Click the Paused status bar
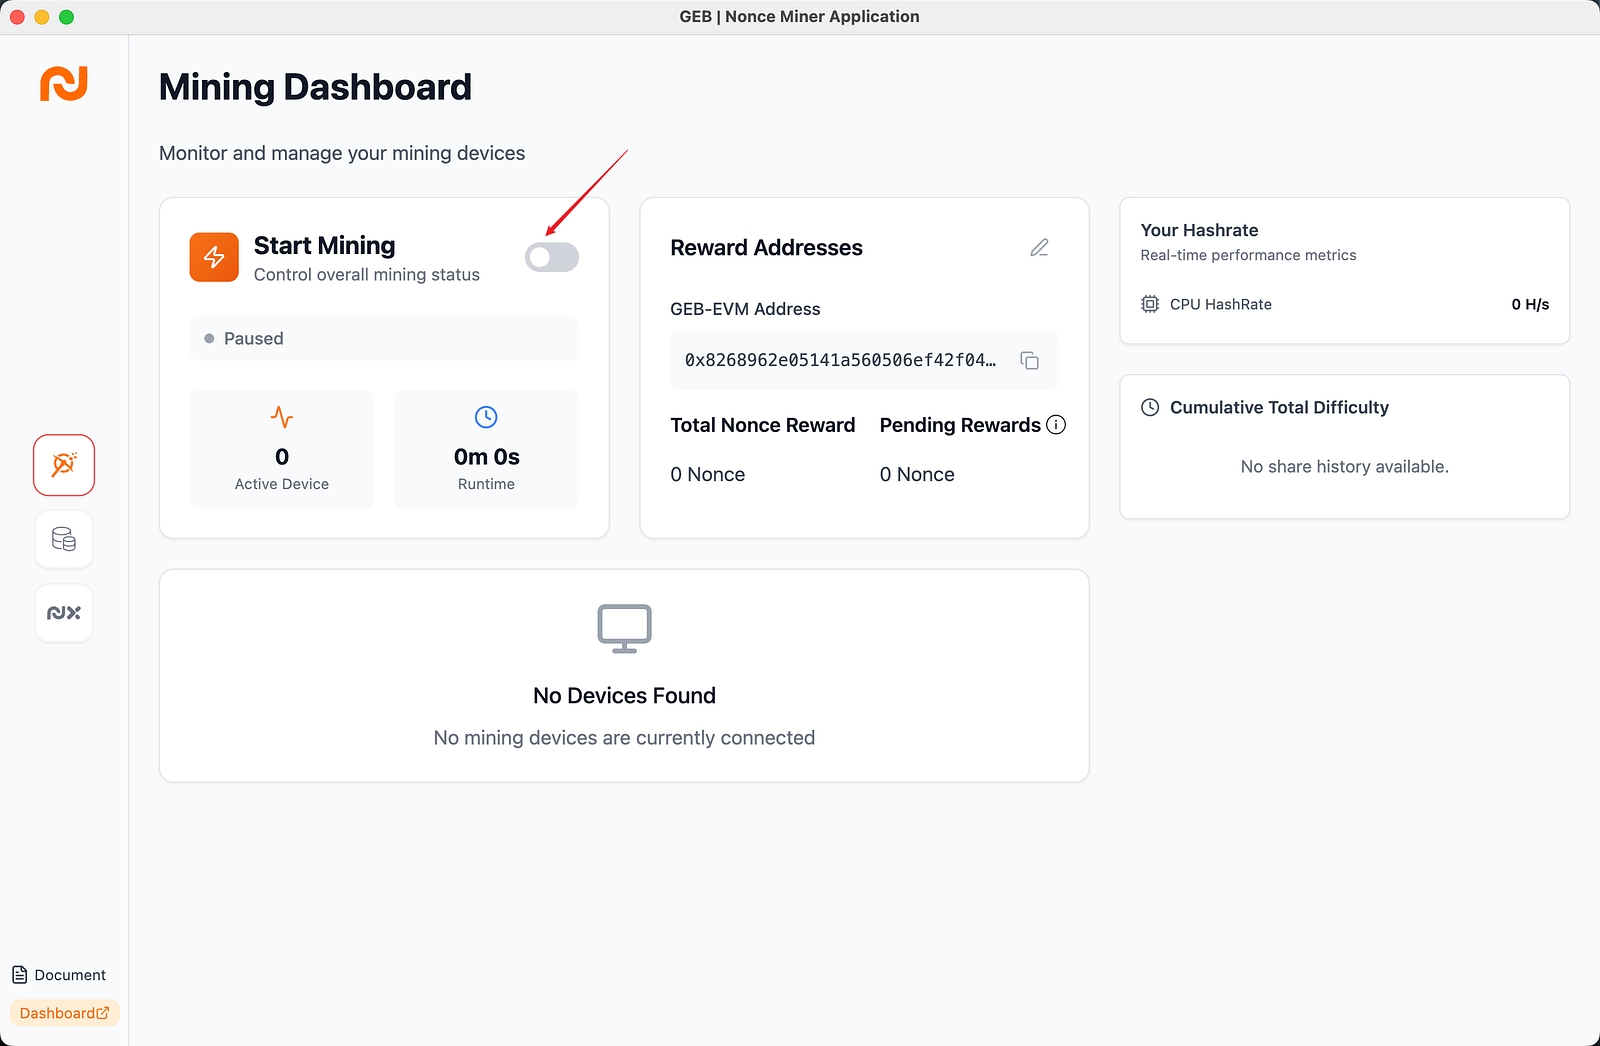Image resolution: width=1600 pixels, height=1046 pixels. point(384,338)
